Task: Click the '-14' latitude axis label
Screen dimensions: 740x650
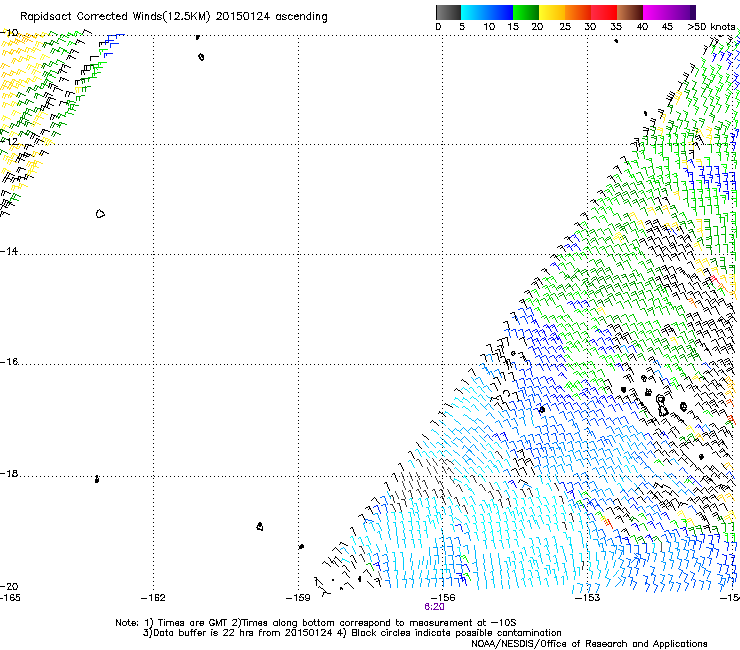Action: (9, 251)
